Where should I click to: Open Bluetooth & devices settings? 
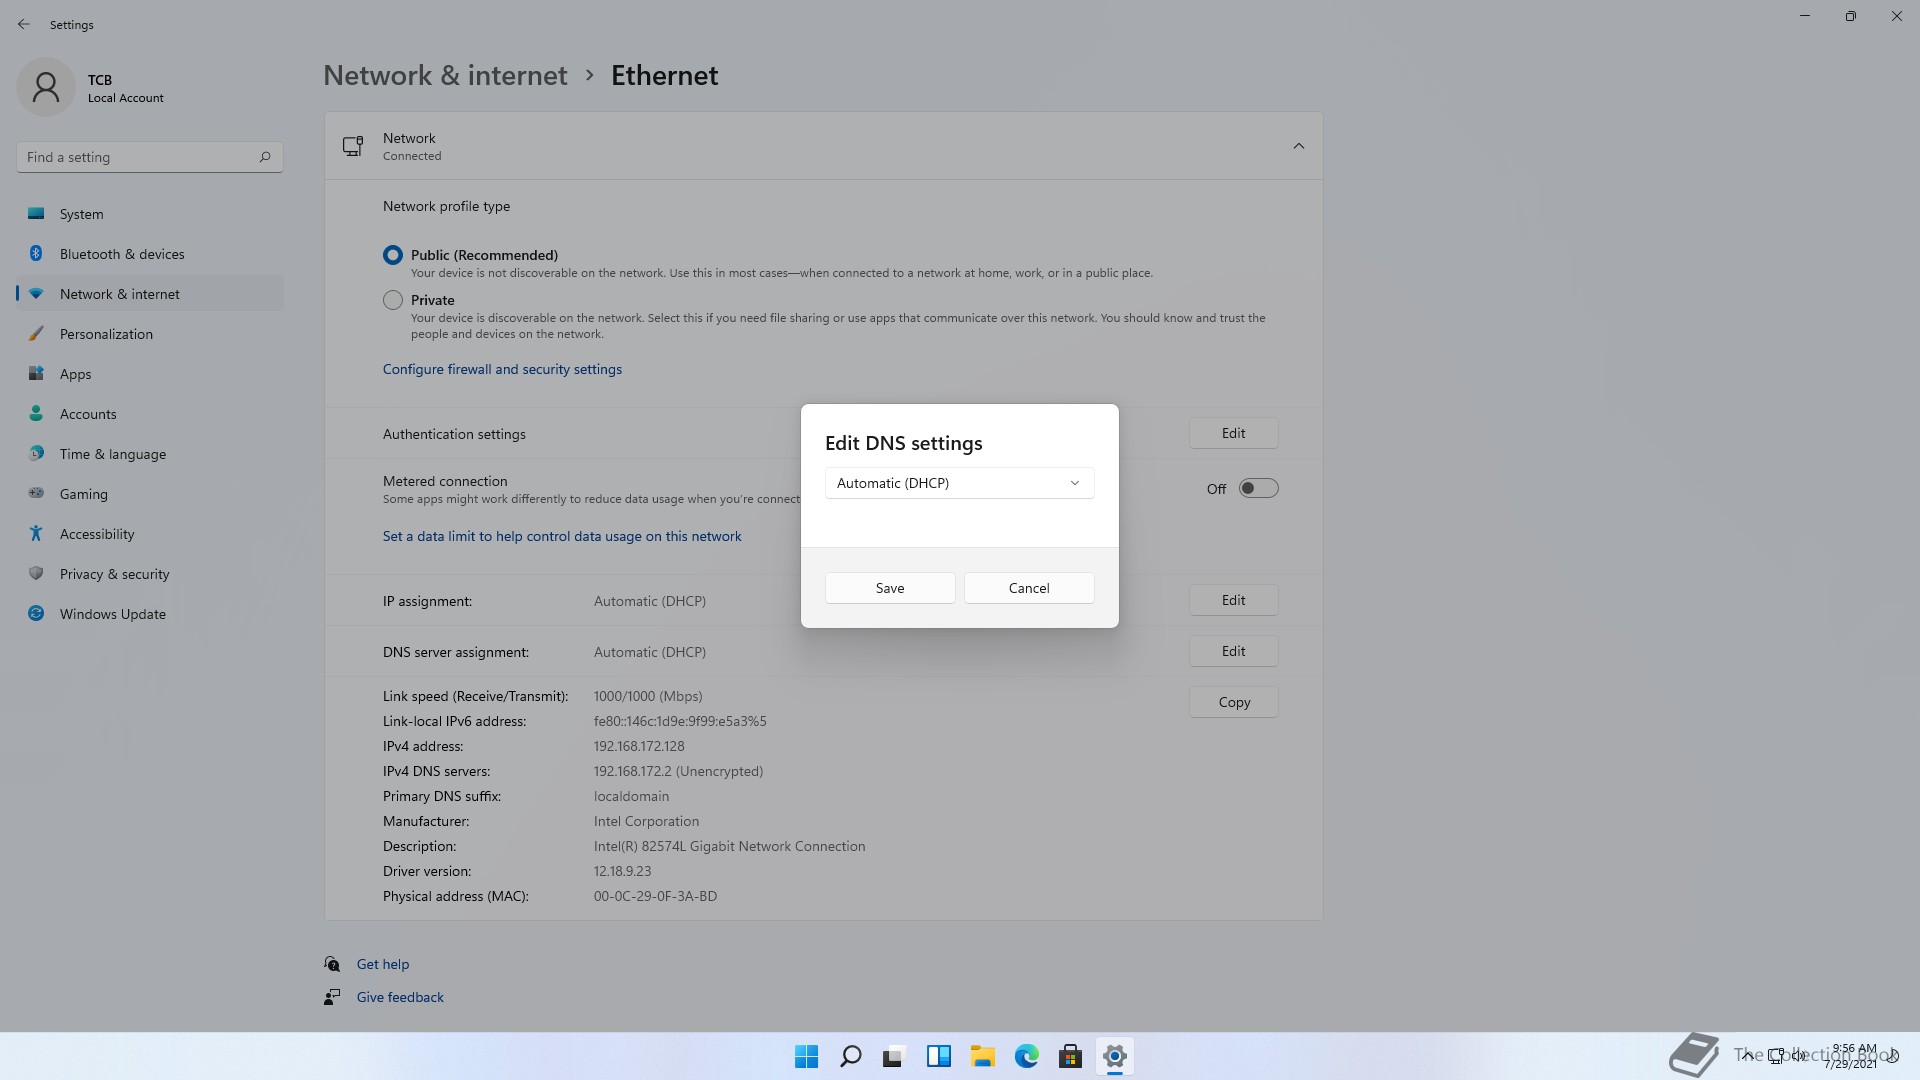pyautogui.click(x=122, y=254)
